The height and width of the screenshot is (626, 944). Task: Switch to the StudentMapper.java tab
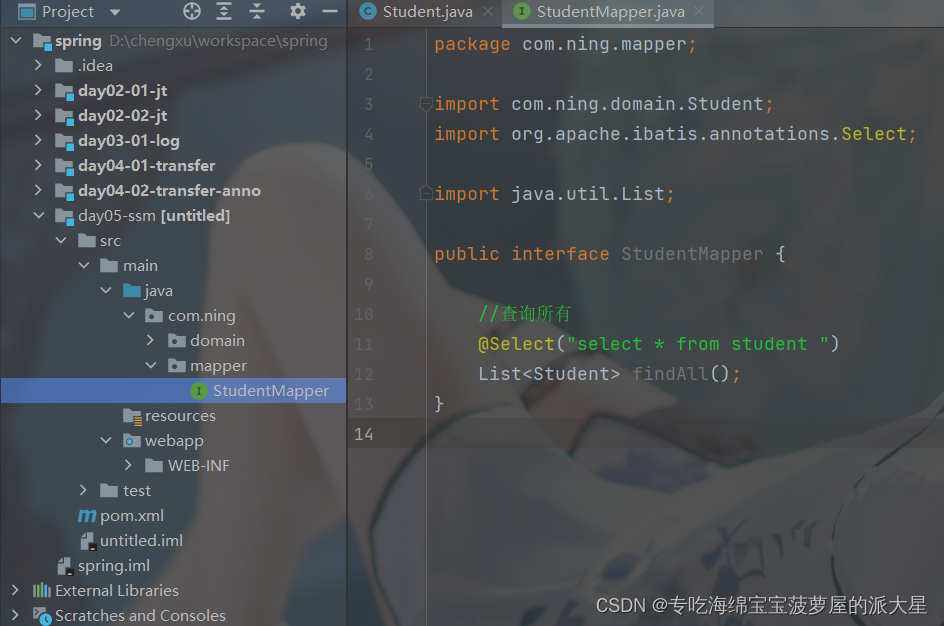click(x=610, y=11)
